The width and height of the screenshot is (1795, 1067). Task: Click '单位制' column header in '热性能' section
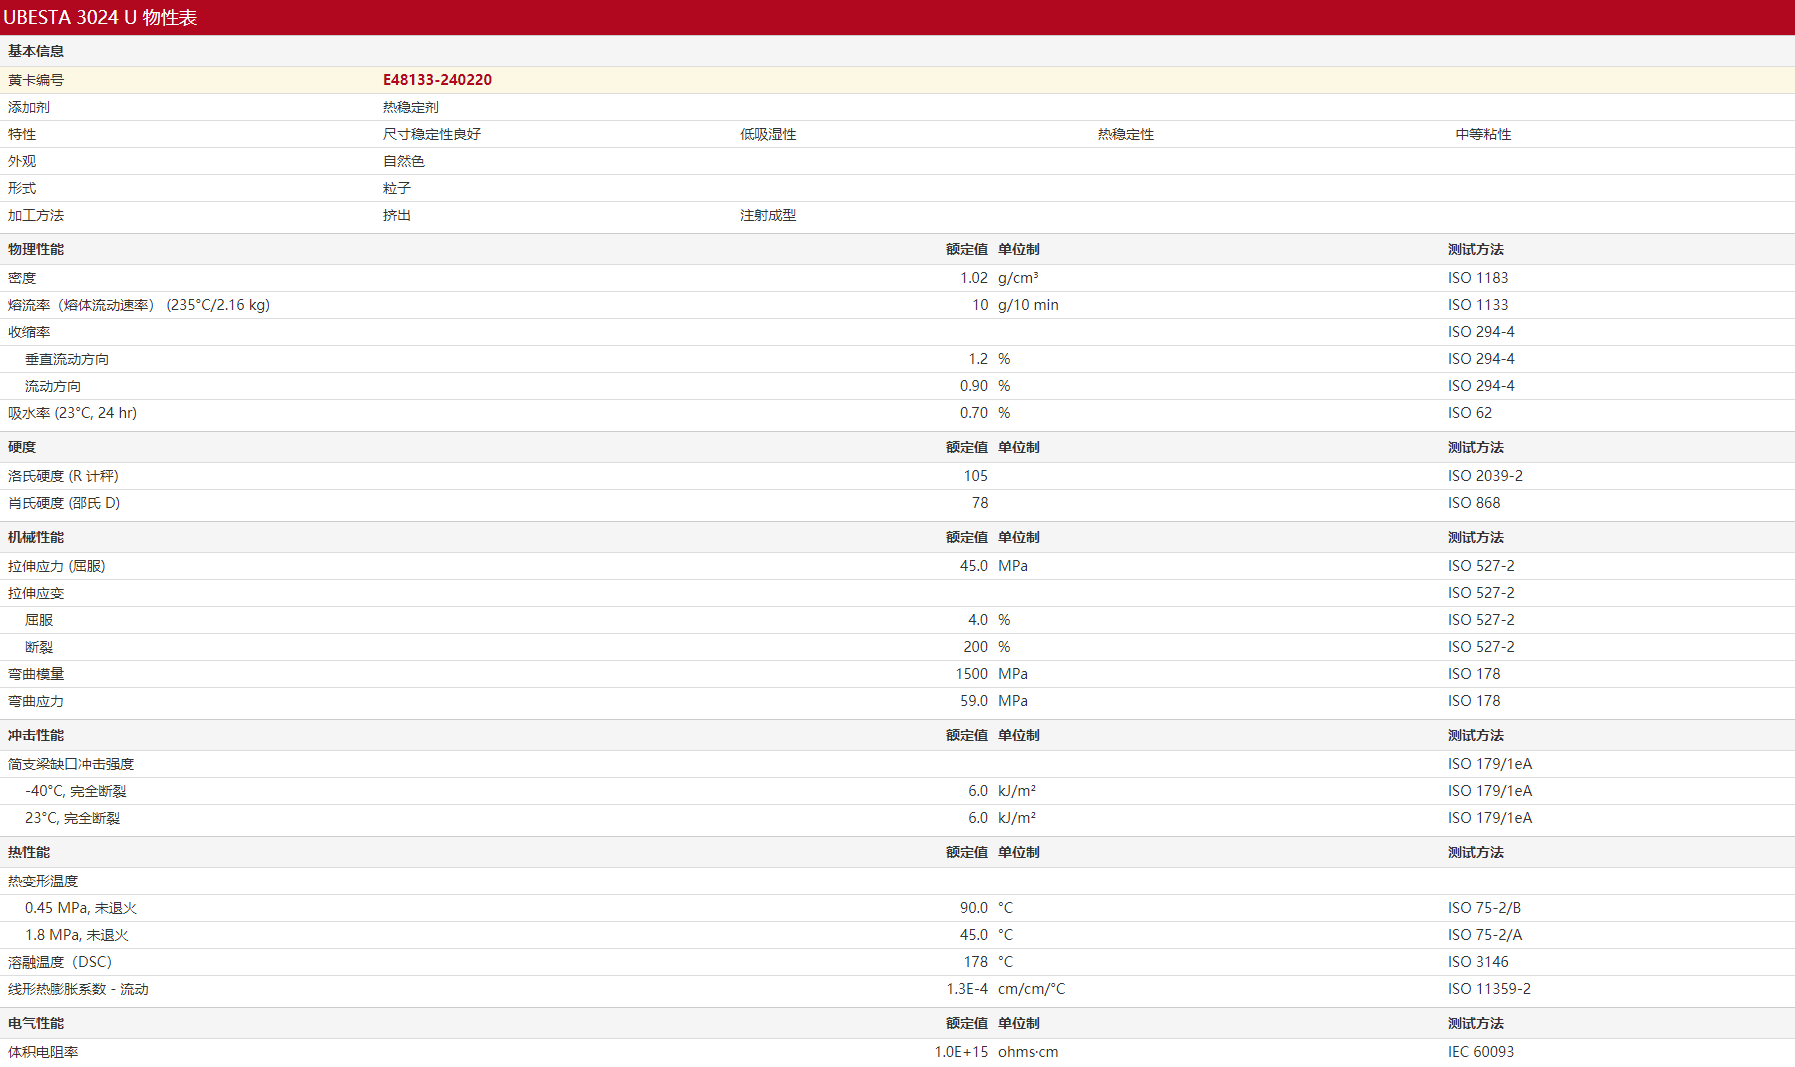(x=1019, y=852)
